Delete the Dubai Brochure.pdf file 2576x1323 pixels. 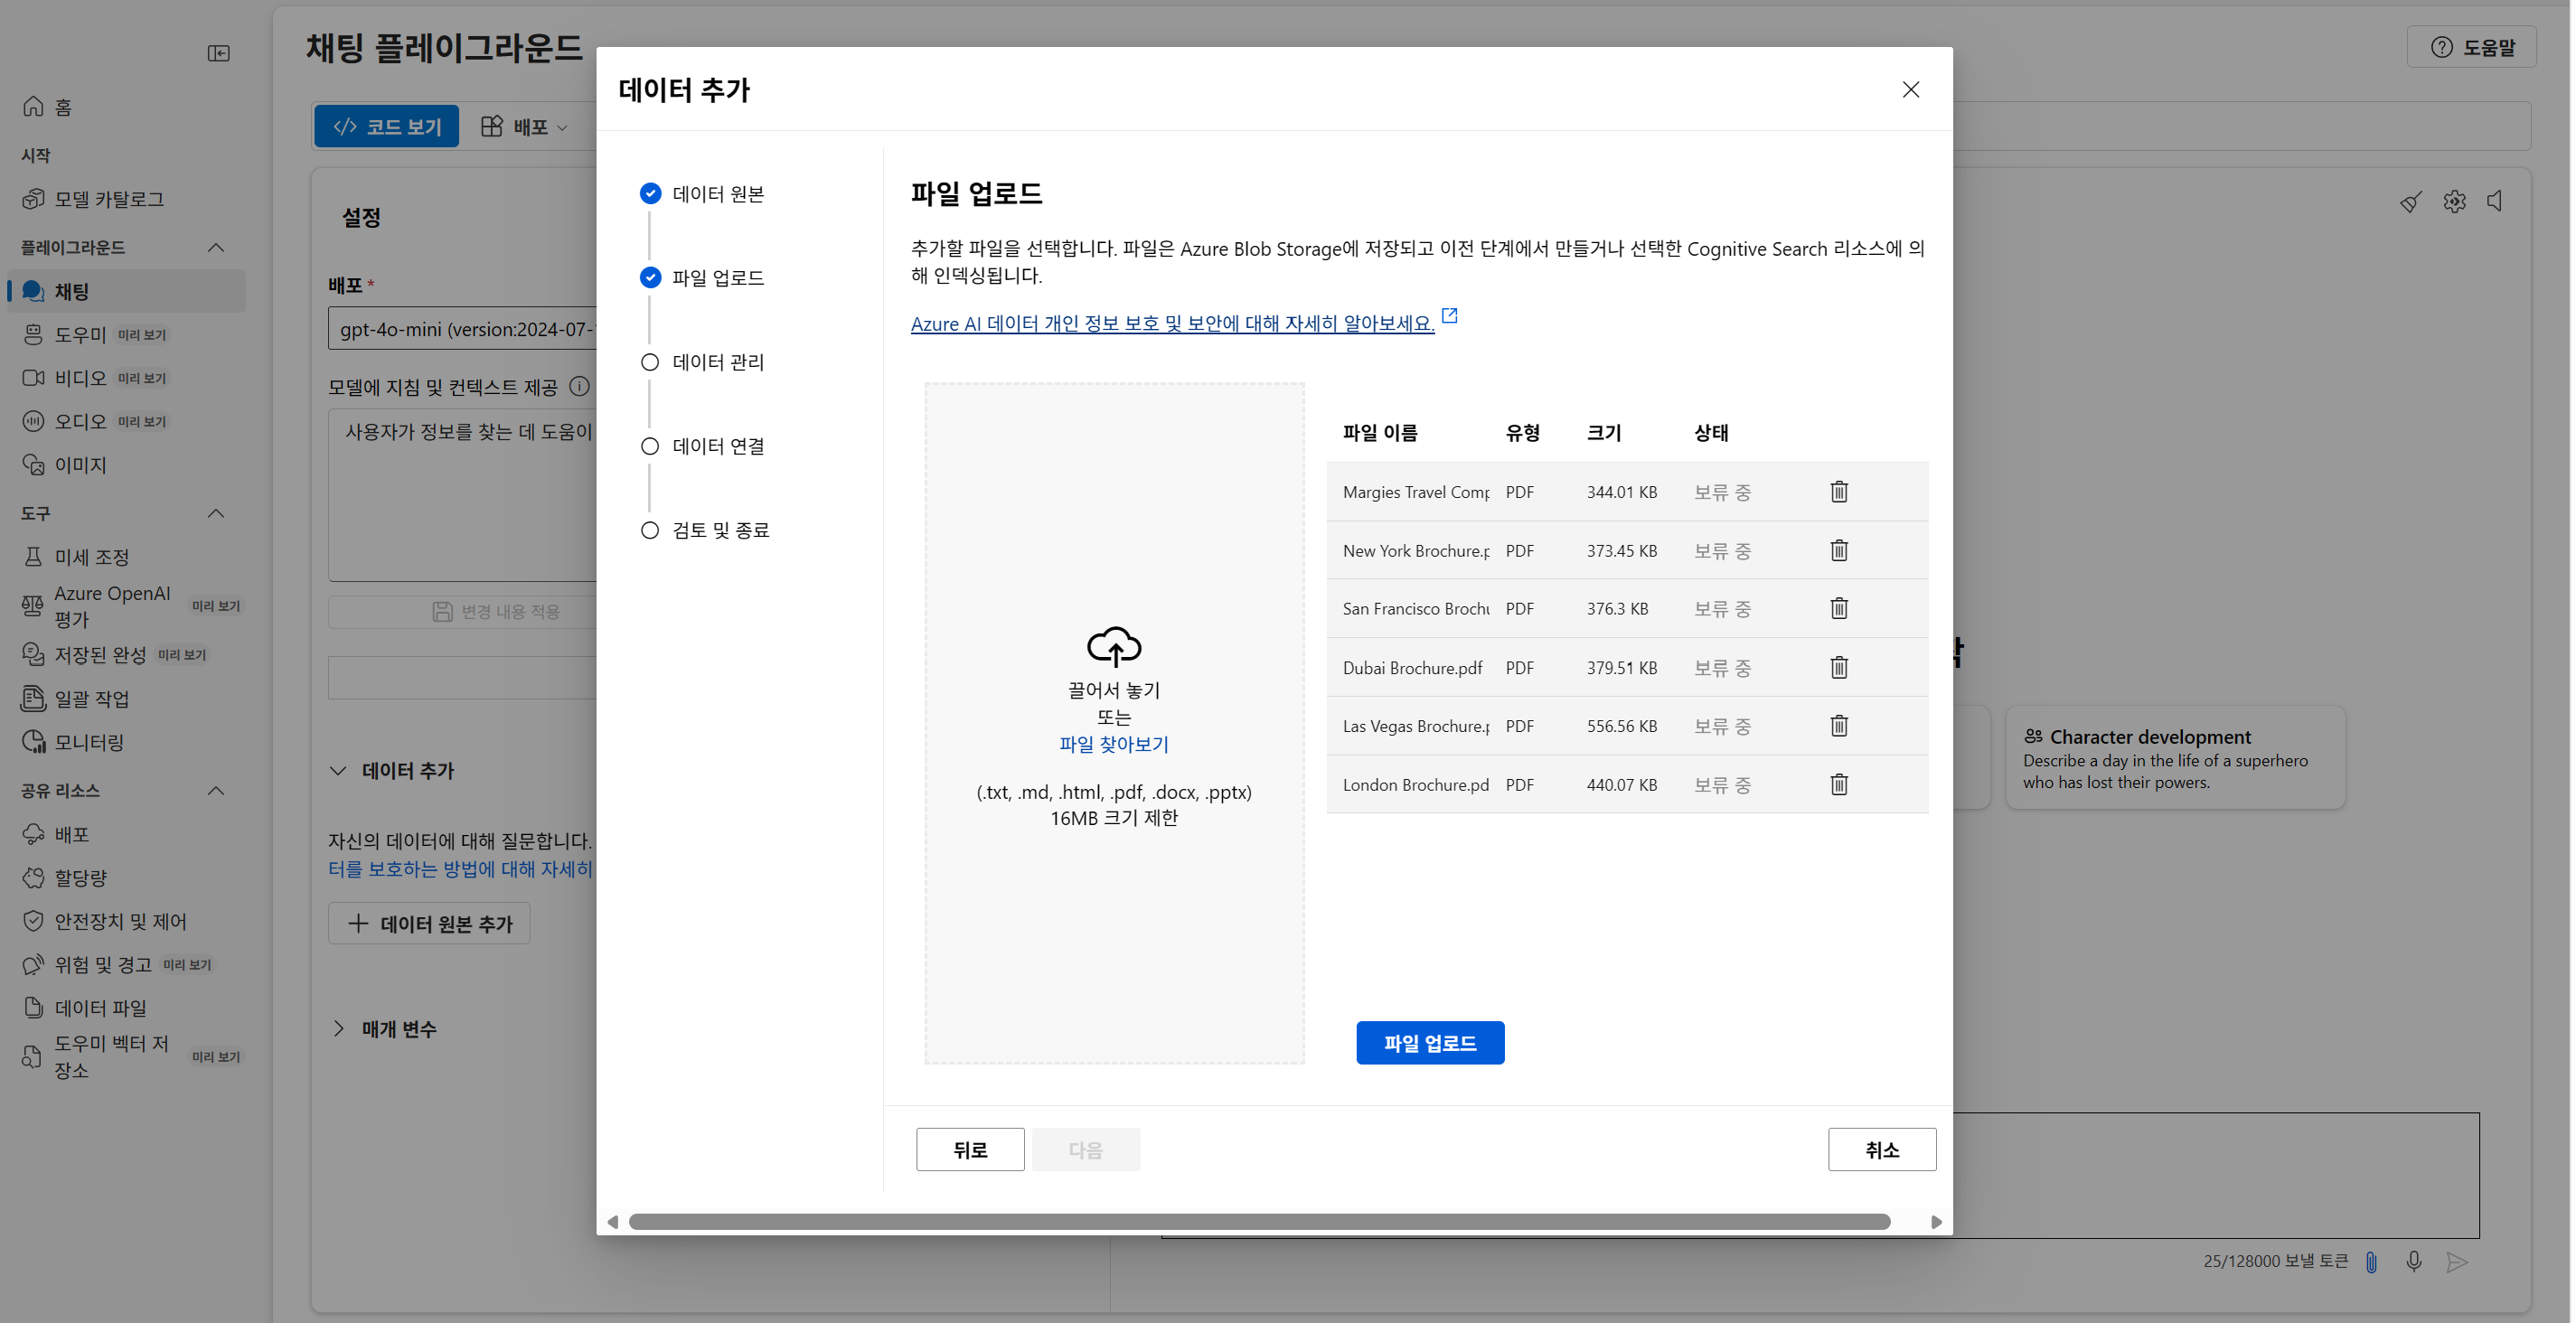click(1839, 667)
